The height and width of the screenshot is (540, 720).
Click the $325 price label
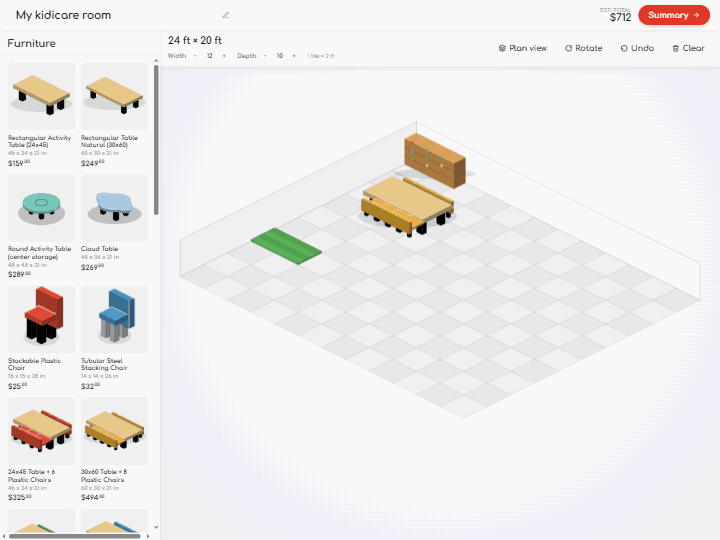20,497
